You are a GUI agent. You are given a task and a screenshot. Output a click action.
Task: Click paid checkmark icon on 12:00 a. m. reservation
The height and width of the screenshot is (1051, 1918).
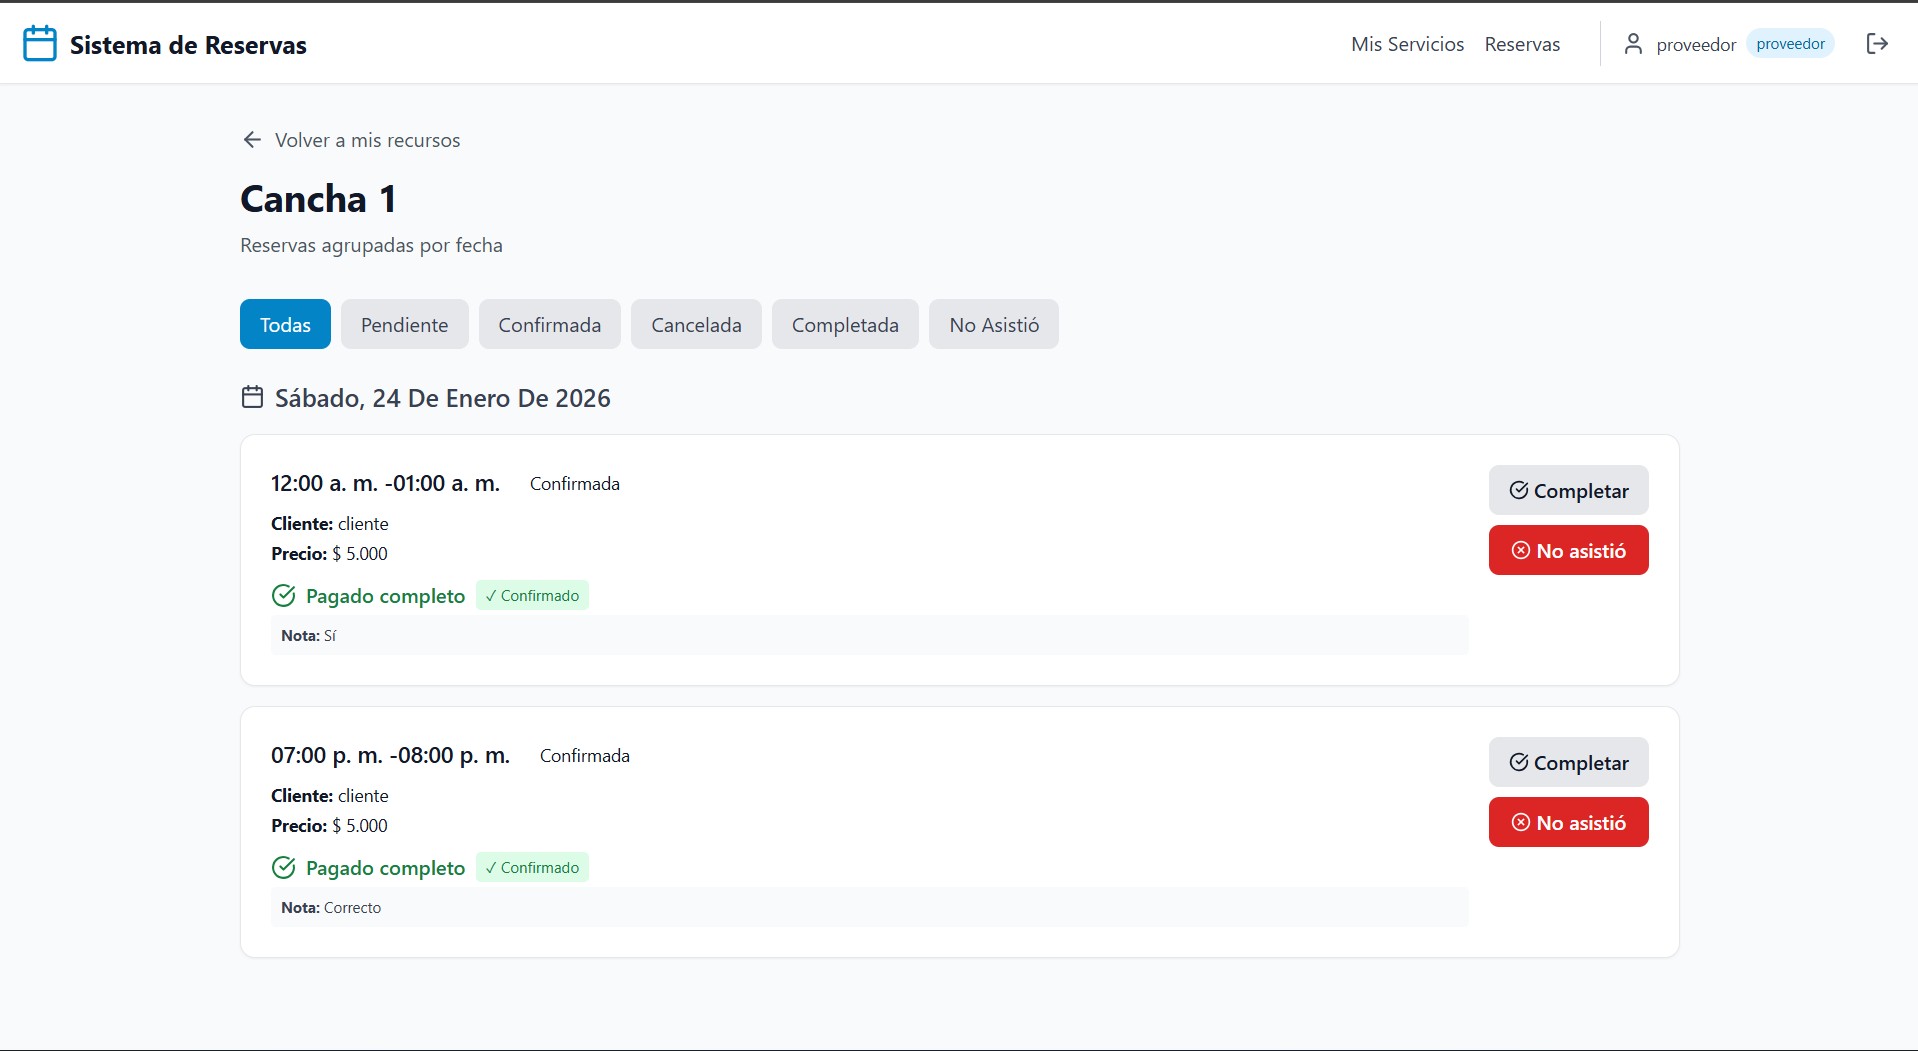[x=284, y=596]
